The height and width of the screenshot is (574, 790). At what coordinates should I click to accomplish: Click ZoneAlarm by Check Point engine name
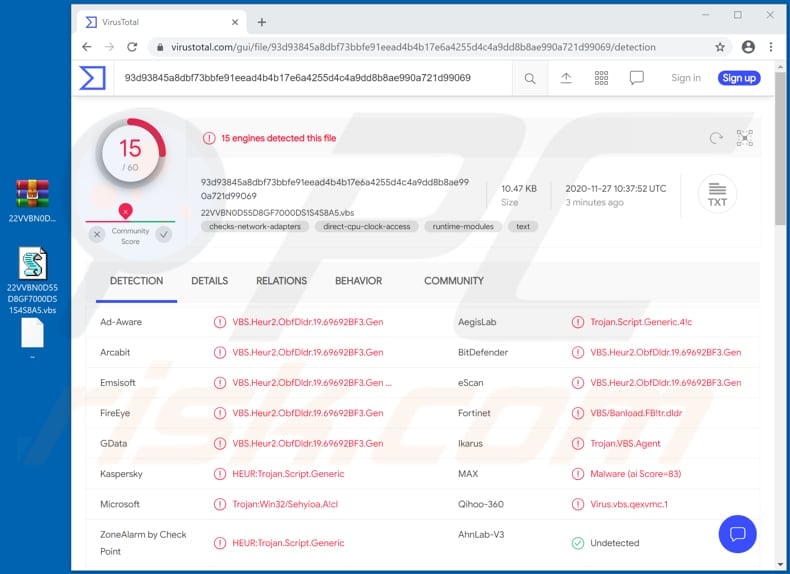click(x=143, y=543)
